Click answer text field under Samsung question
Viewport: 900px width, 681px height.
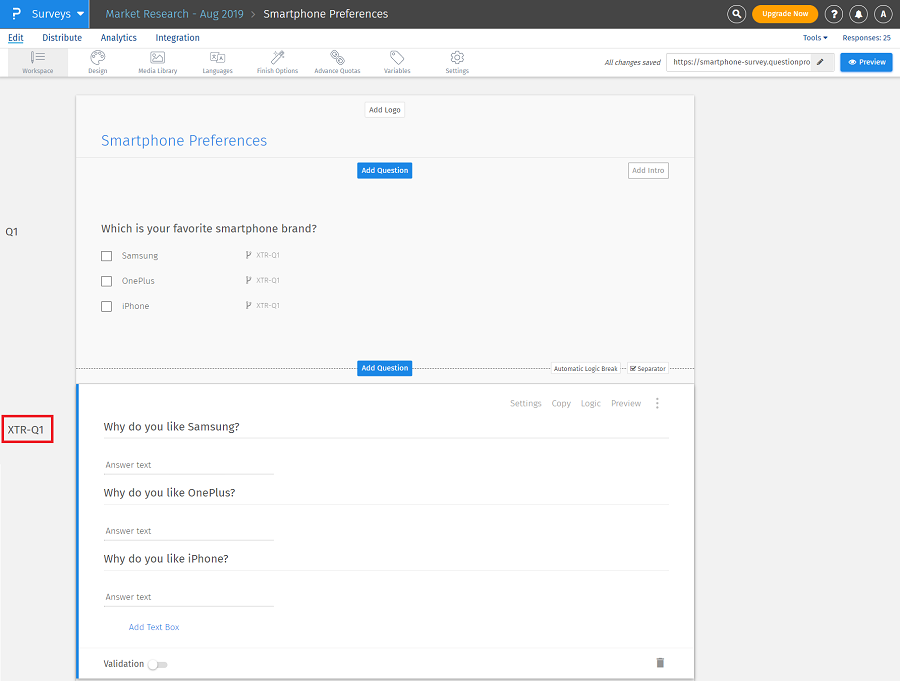pos(188,465)
